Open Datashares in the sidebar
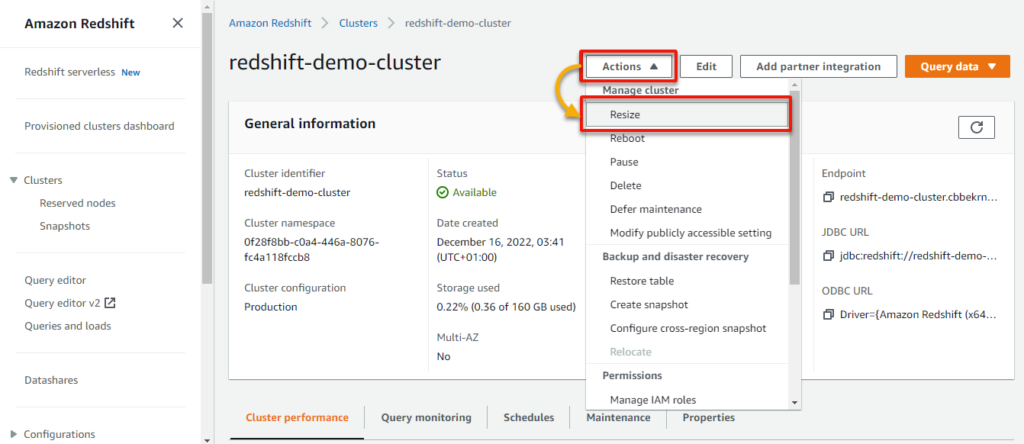This screenshot has height=444, width=1024. (52, 380)
